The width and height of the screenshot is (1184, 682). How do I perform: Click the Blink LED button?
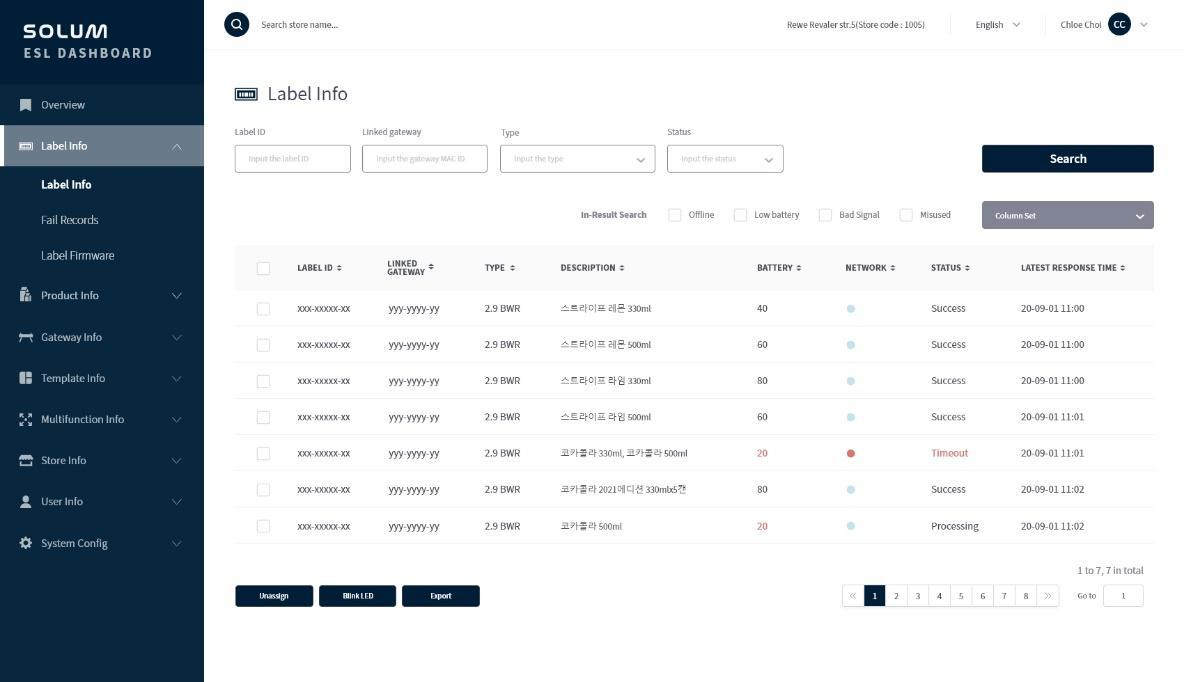coord(357,596)
